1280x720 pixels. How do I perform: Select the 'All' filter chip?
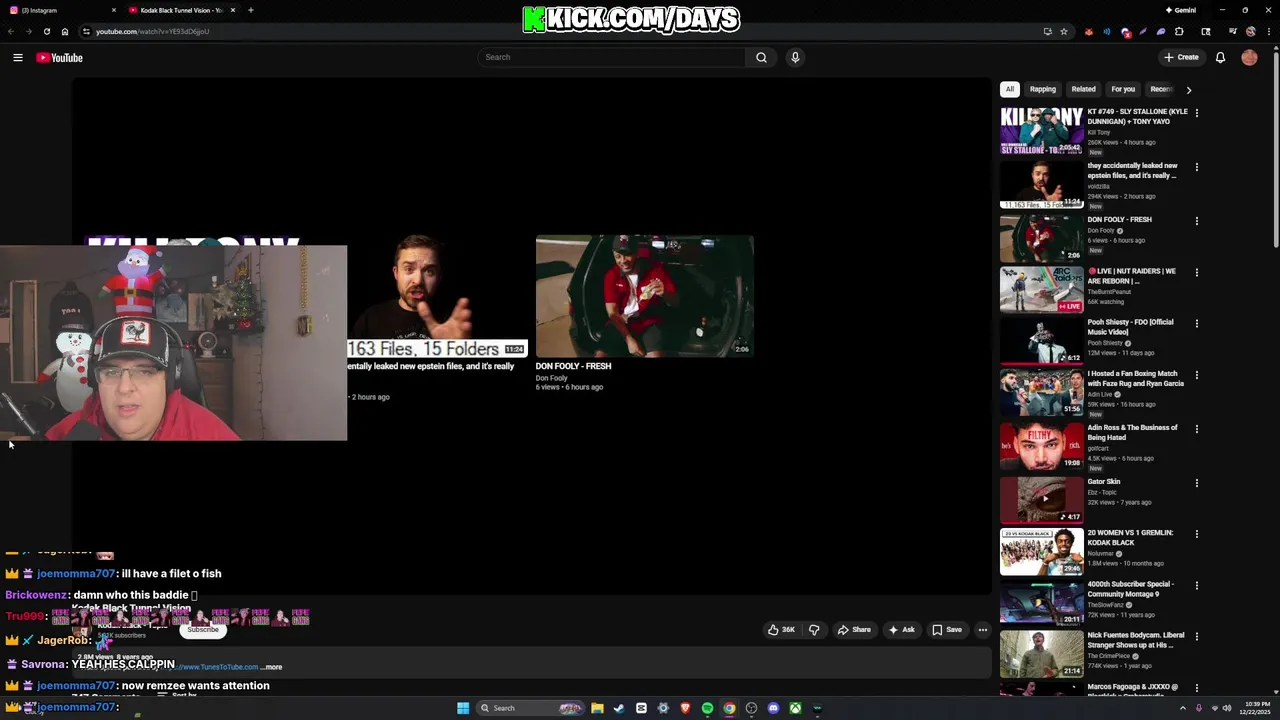(x=1010, y=89)
